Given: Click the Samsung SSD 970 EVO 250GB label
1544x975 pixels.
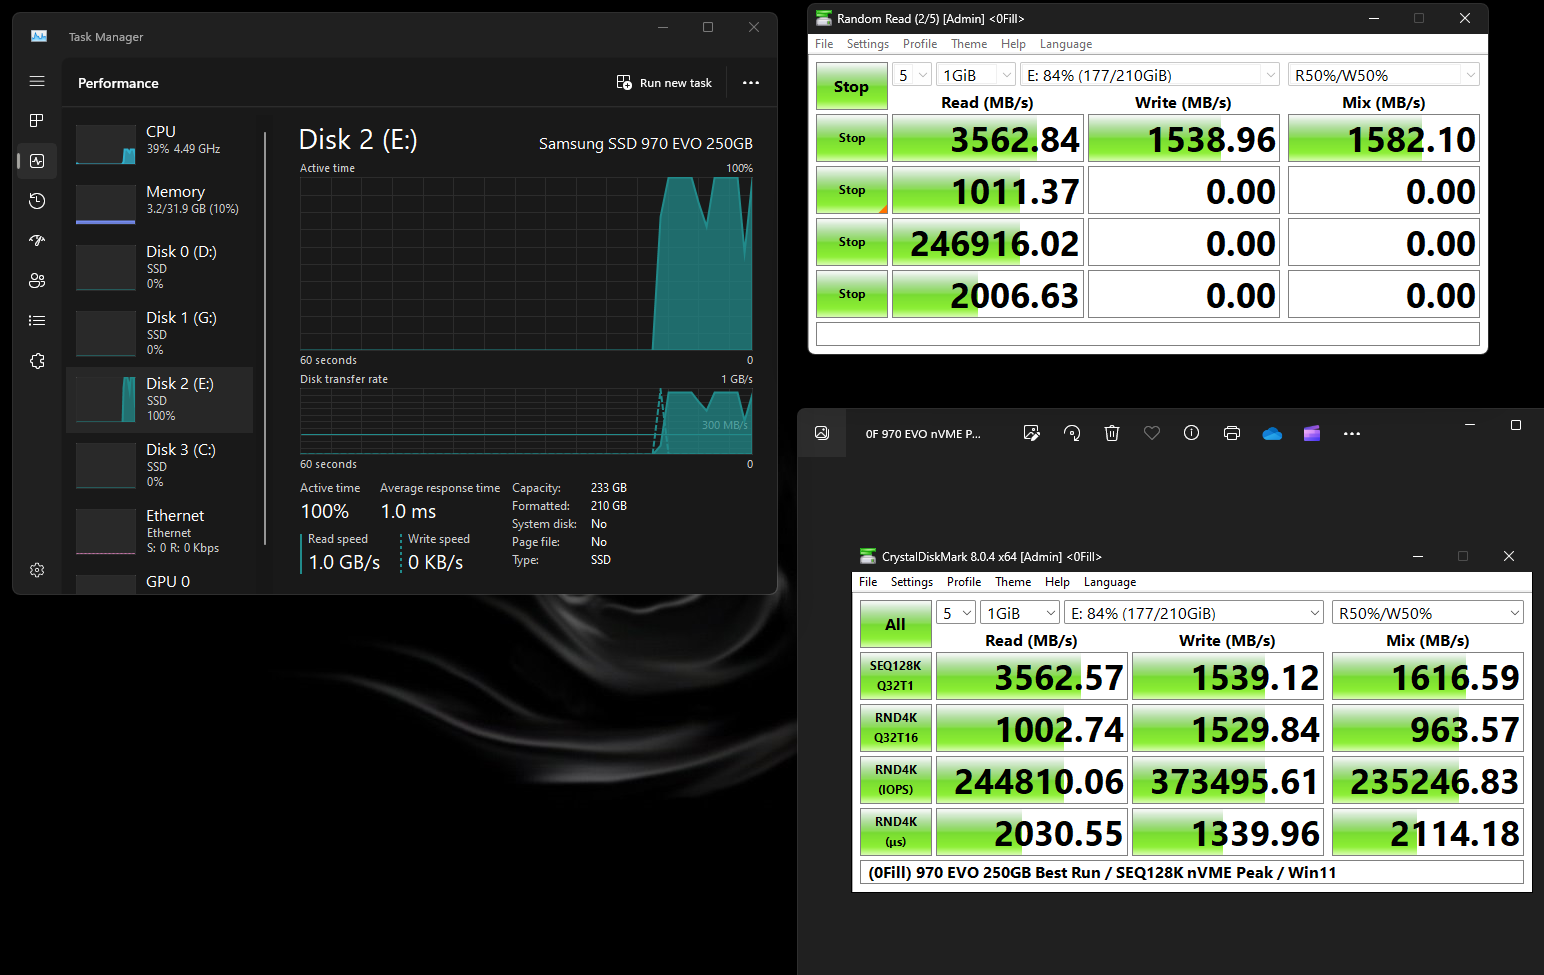Looking at the screenshot, I should coord(646,143).
